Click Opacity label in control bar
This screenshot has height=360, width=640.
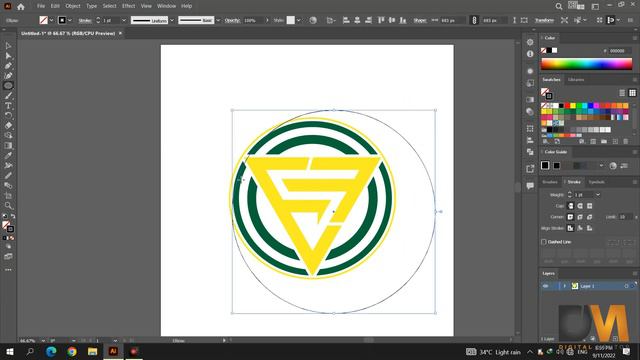tap(232, 20)
